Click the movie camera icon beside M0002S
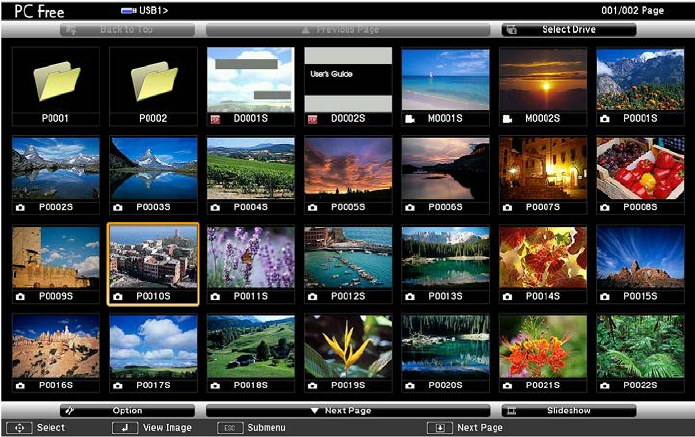This screenshot has height=437, width=695. point(508,119)
